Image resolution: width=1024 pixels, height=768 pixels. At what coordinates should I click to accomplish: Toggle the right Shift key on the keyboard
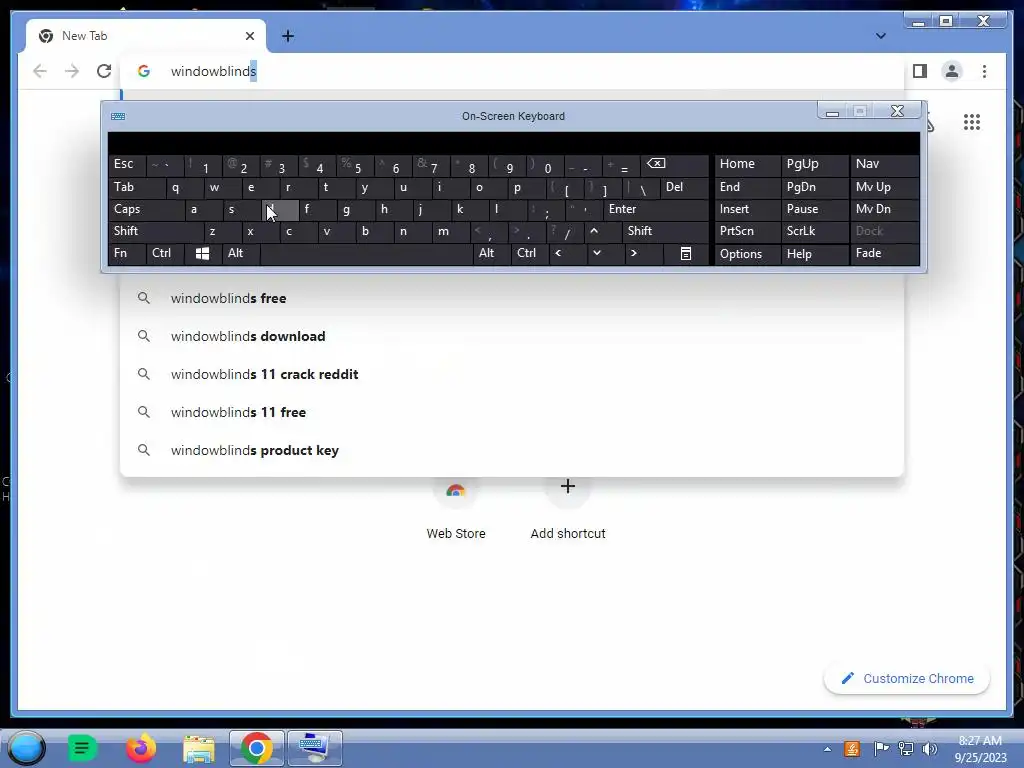coord(665,231)
